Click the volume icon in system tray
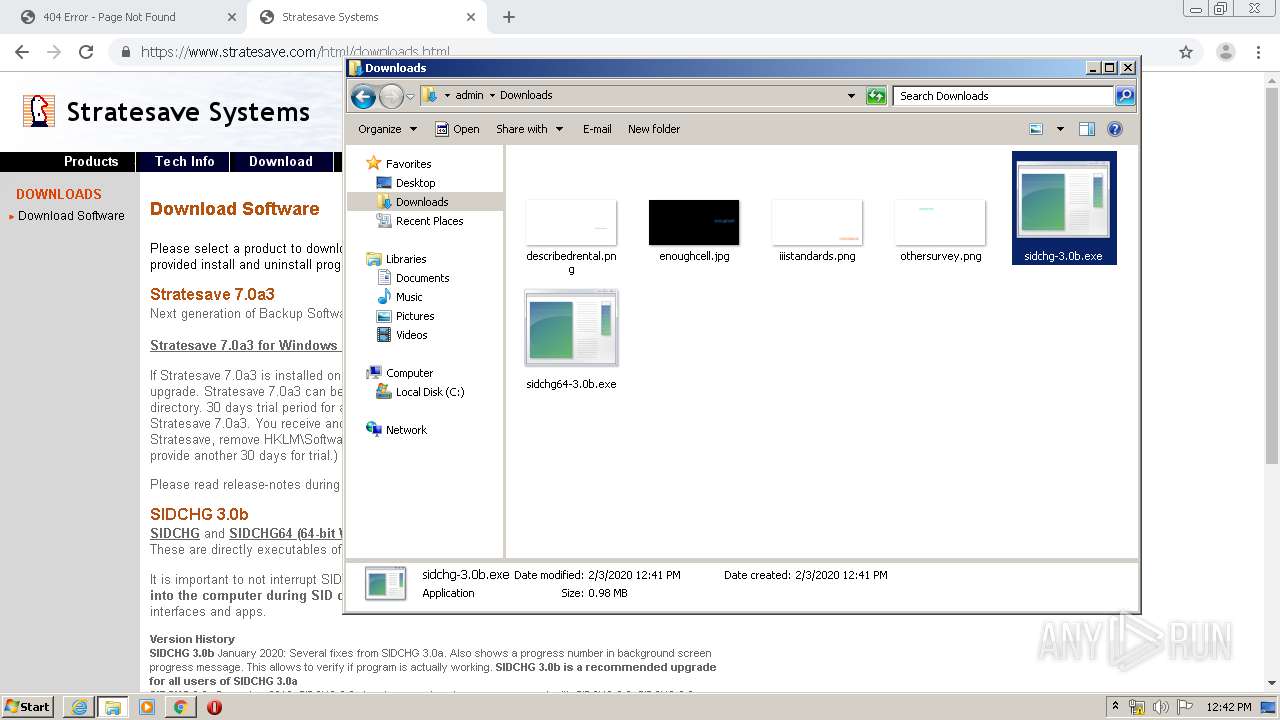 [1160, 707]
